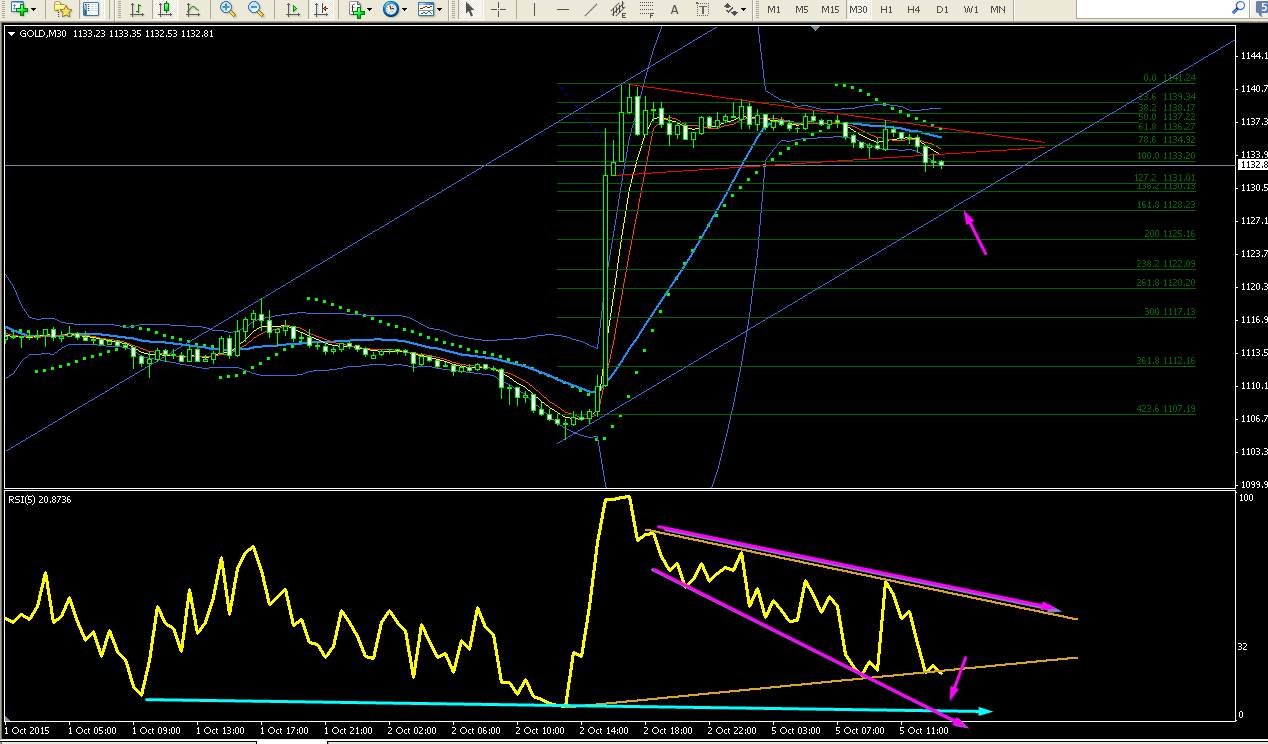Select the Crosshair tool
The image size is (1268, 744).
point(497,9)
